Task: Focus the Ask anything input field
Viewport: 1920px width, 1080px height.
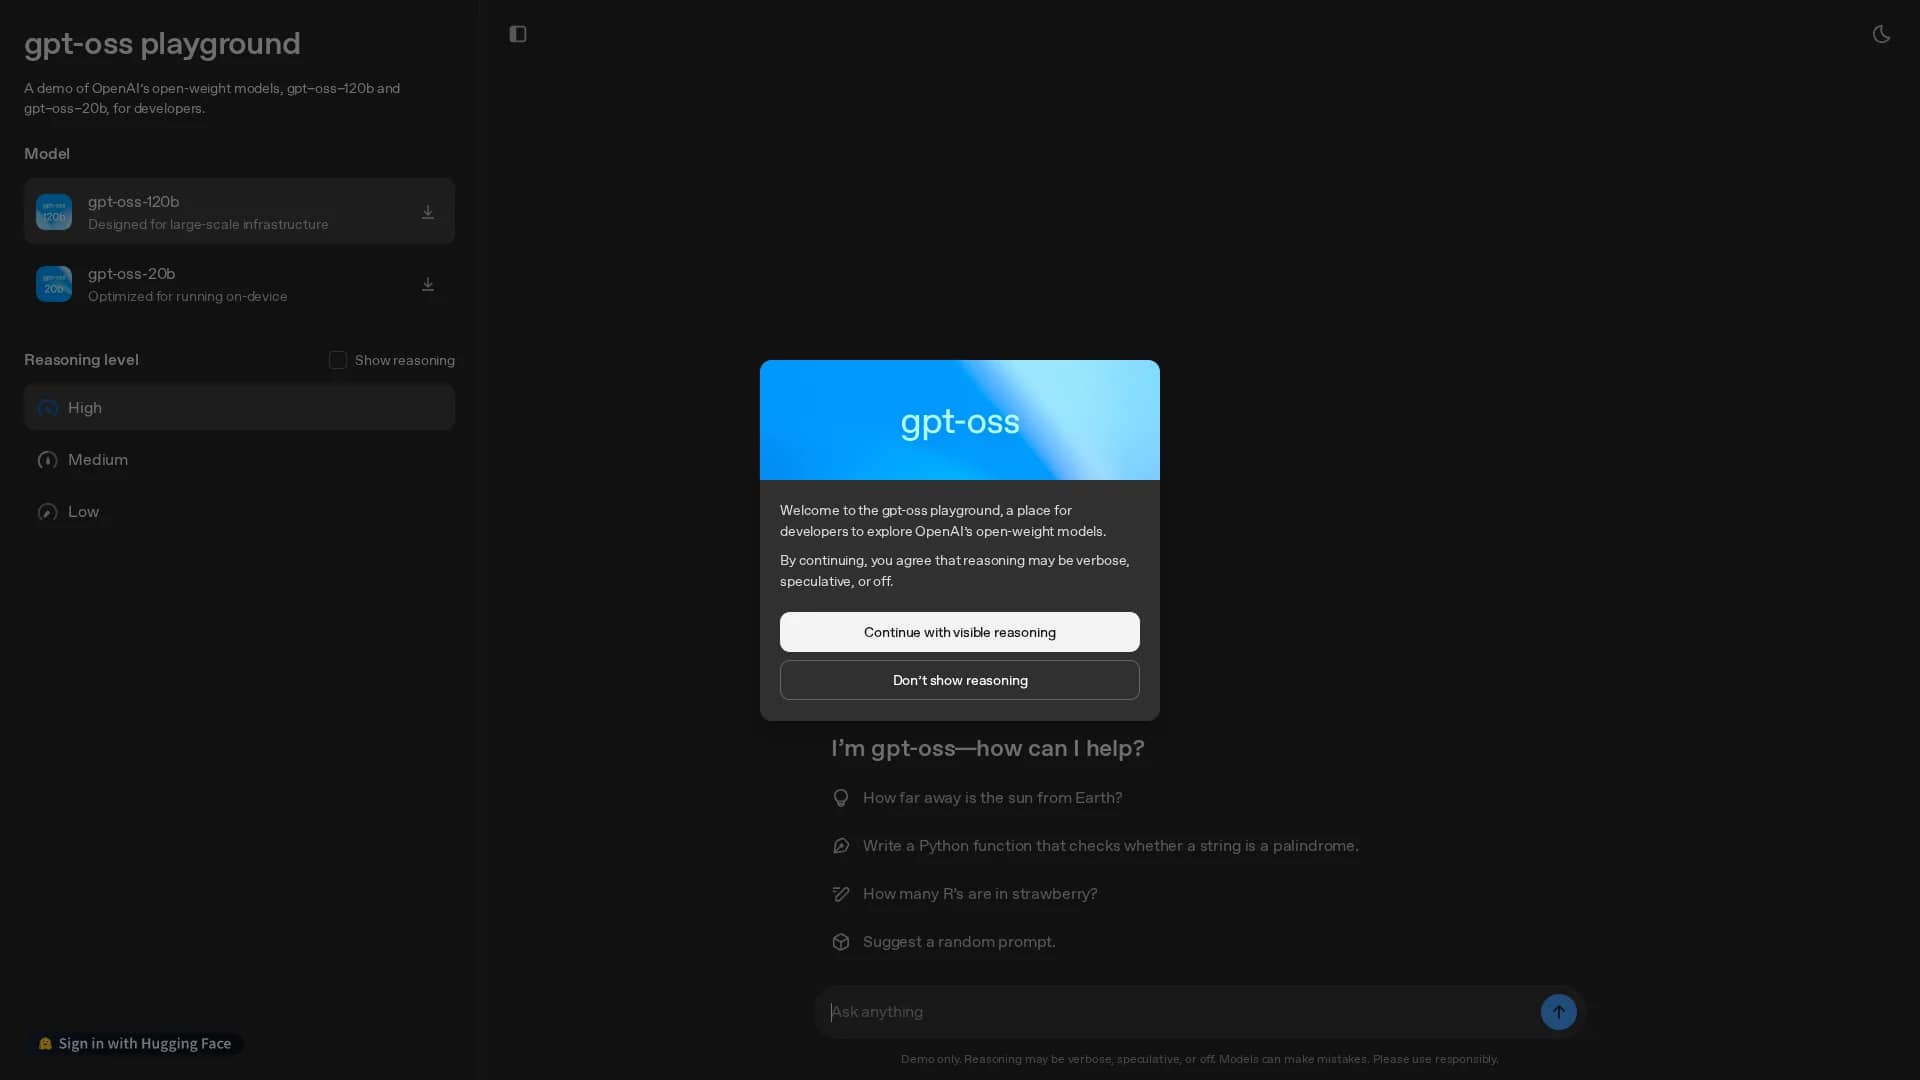Action: pos(1180,1012)
